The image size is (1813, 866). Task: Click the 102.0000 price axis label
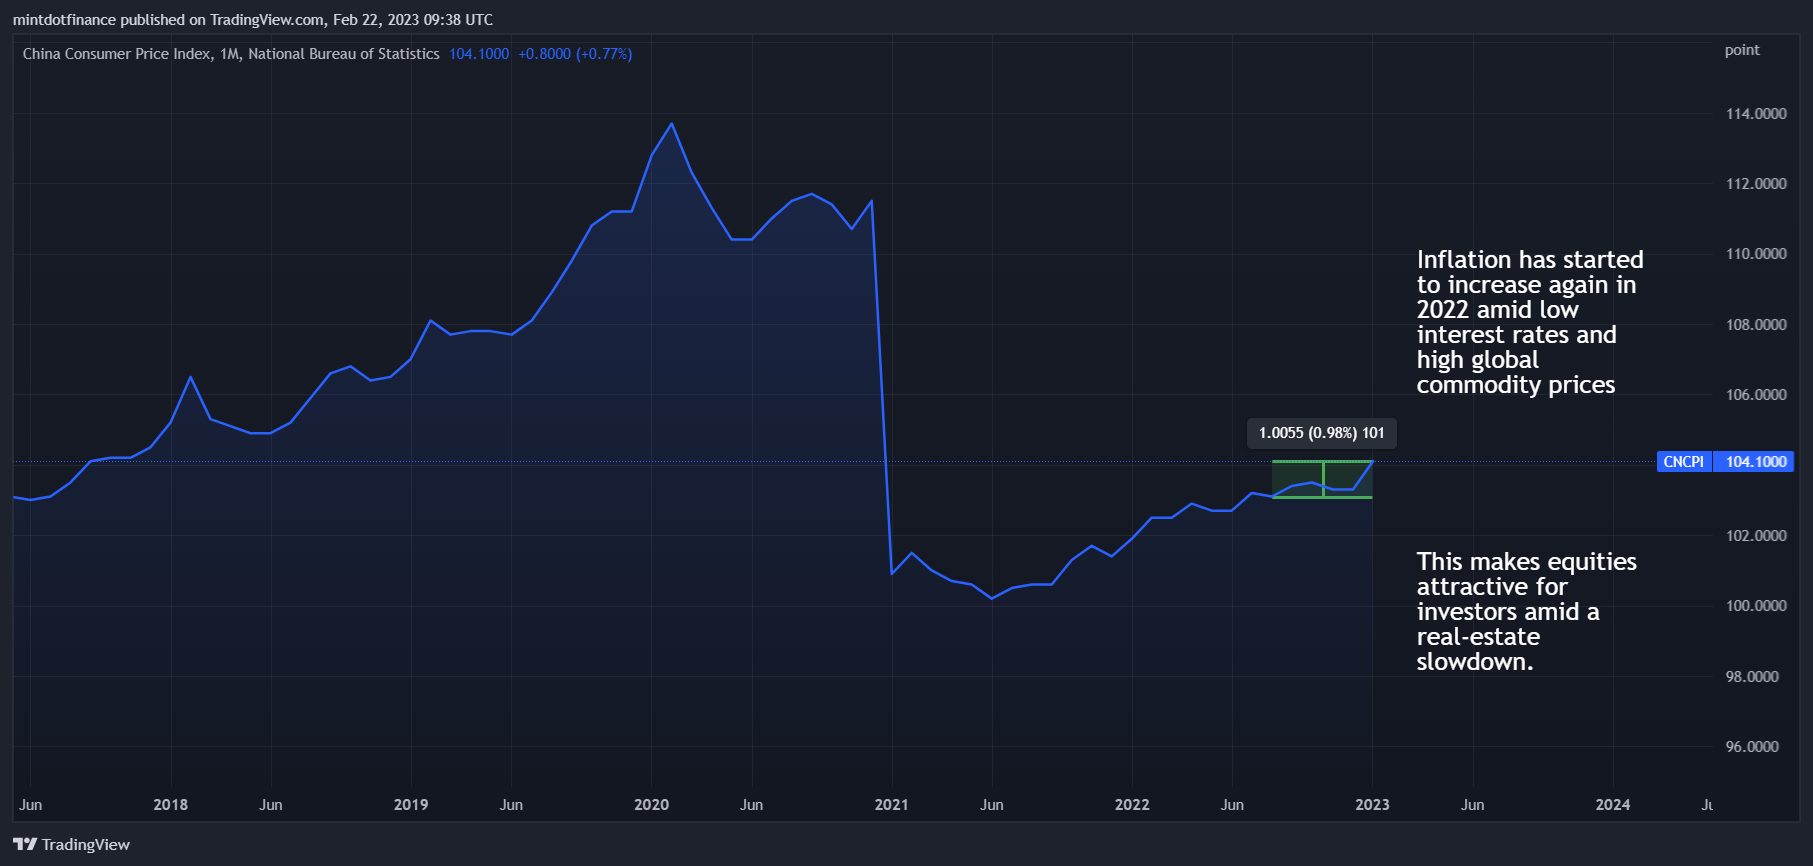[1756, 536]
